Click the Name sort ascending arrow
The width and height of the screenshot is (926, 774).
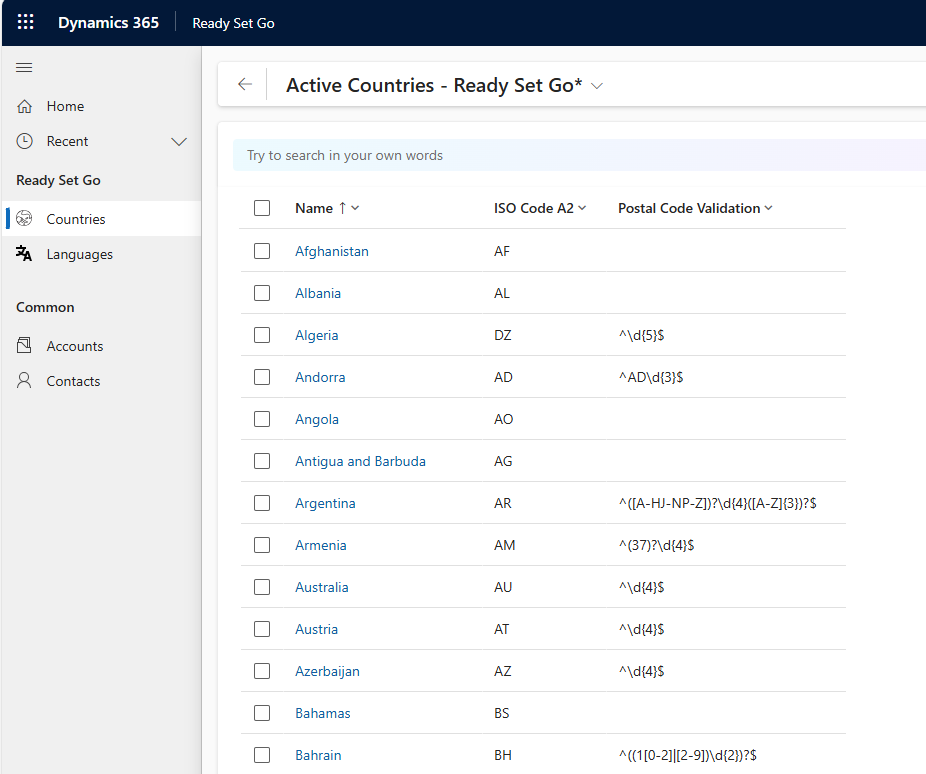[x=342, y=208]
